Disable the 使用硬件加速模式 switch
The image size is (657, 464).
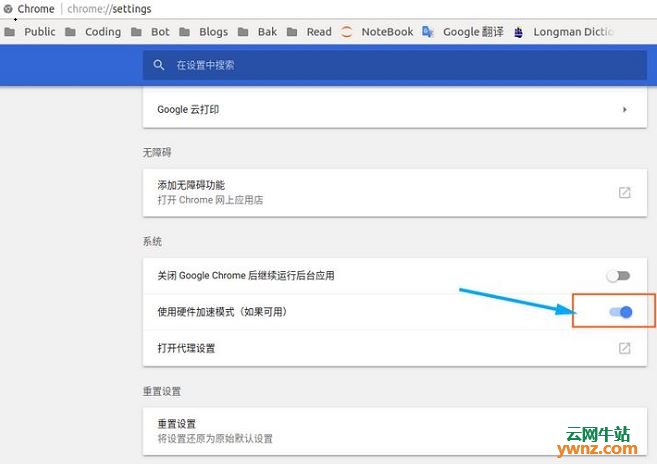pyautogui.click(x=621, y=312)
